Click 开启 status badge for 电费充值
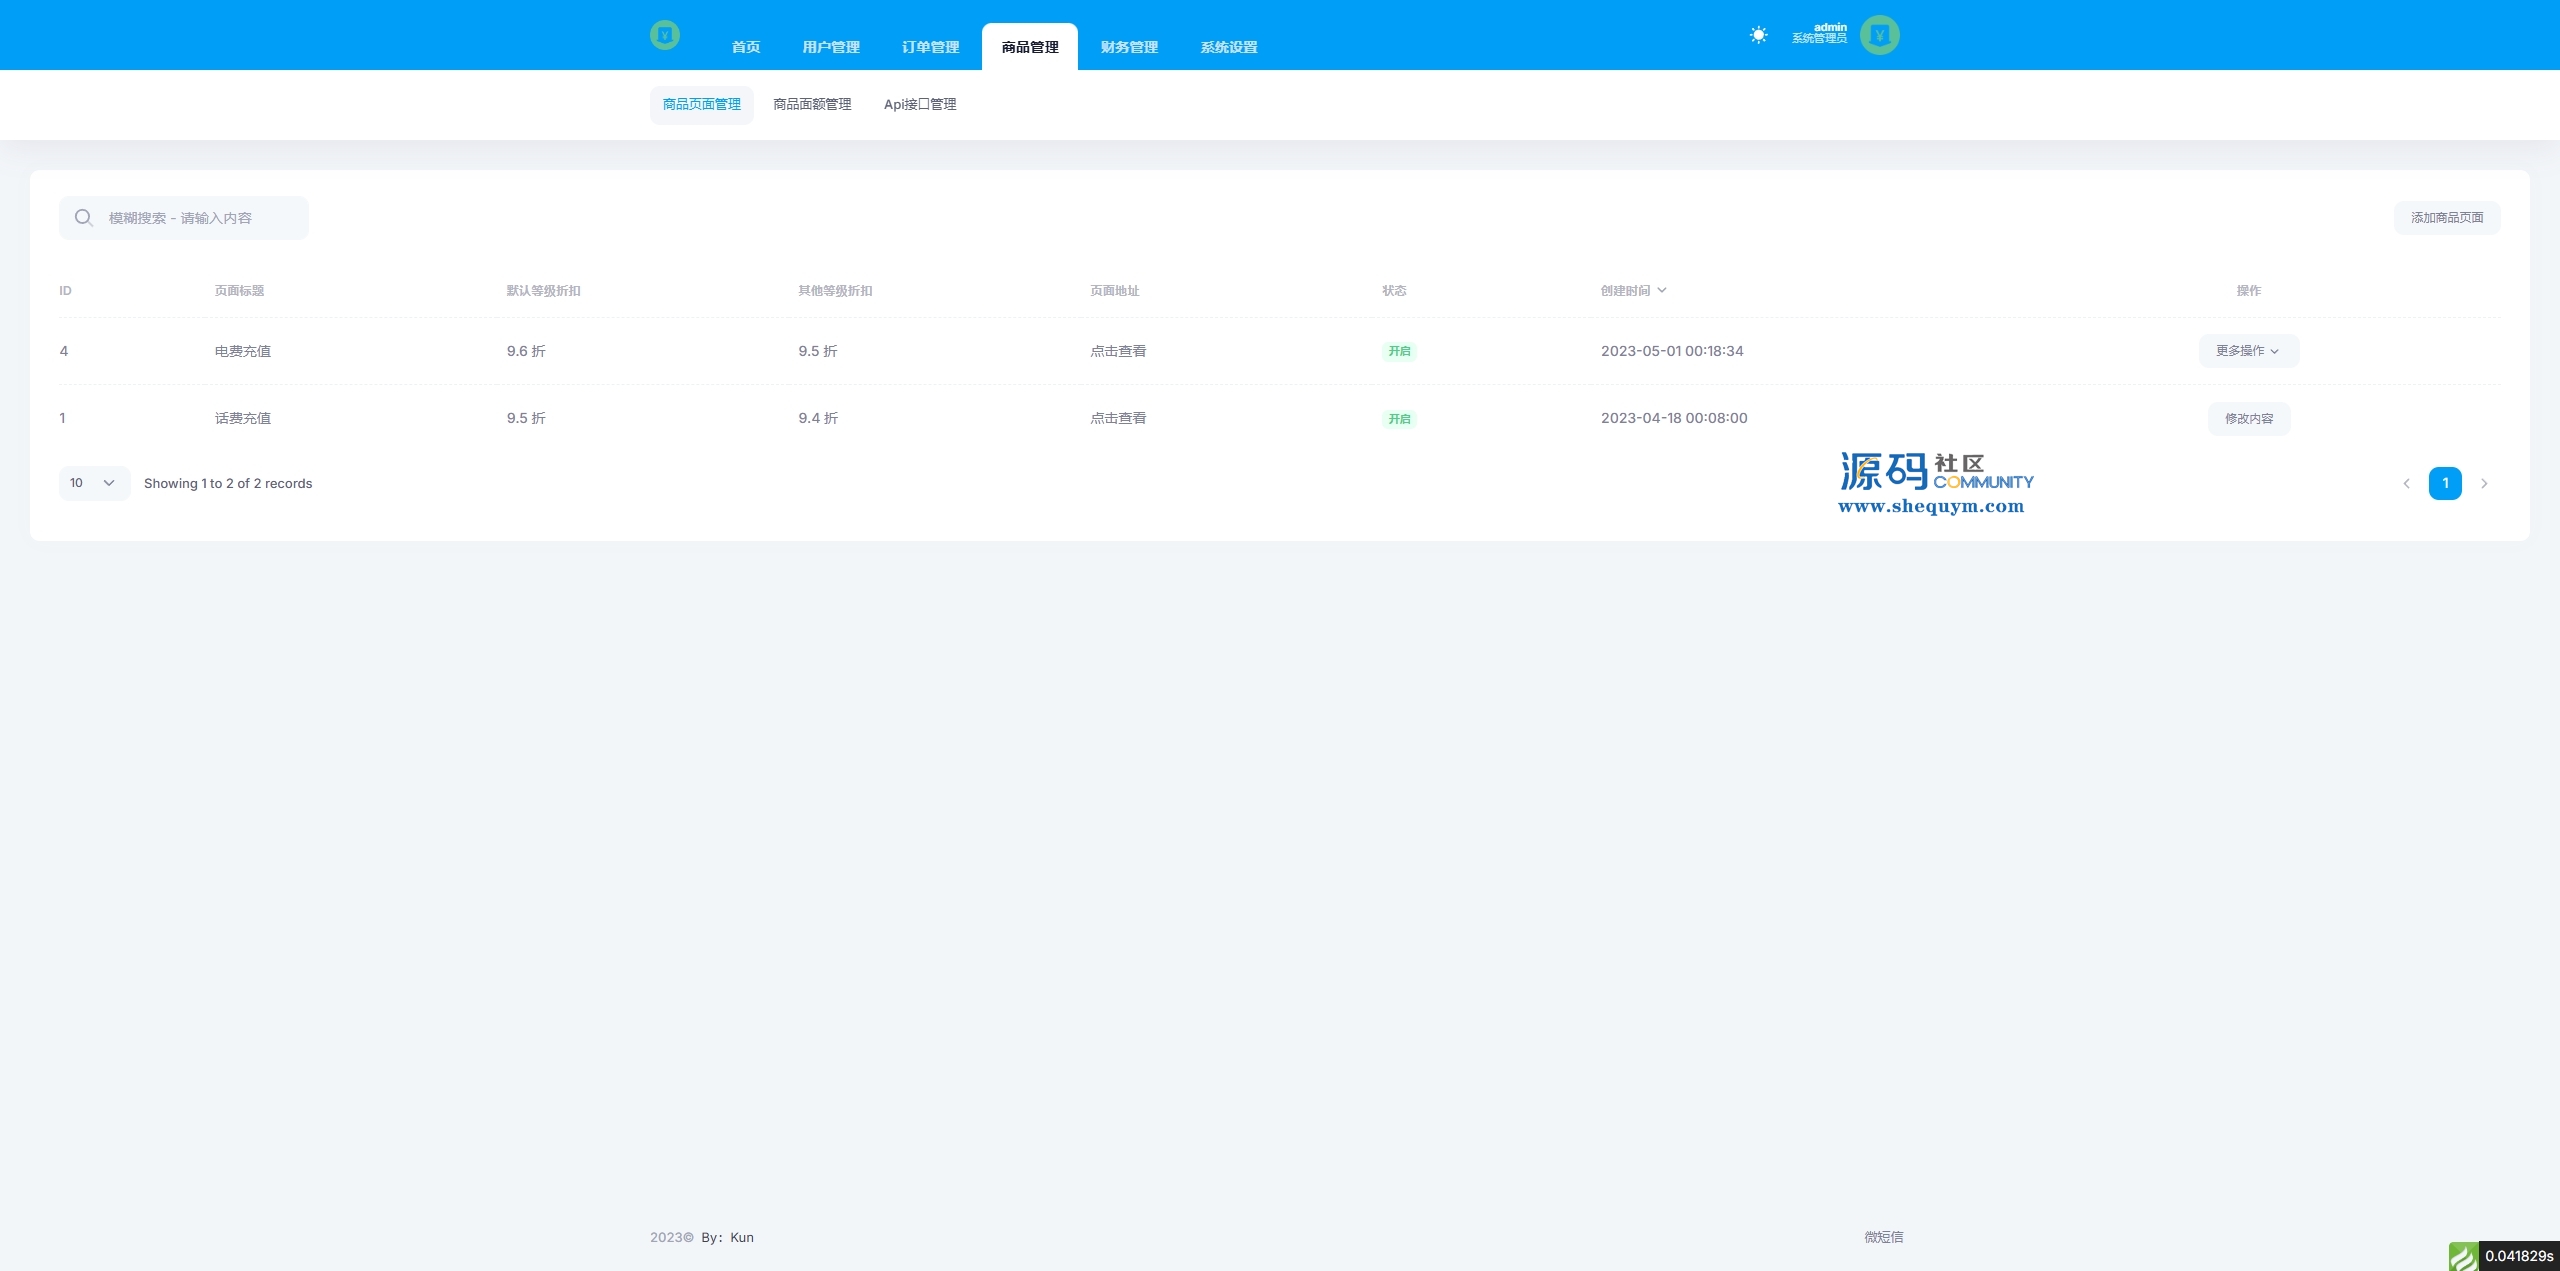The height and width of the screenshot is (1271, 2560). pyautogui.click(x=1399, y=351)
